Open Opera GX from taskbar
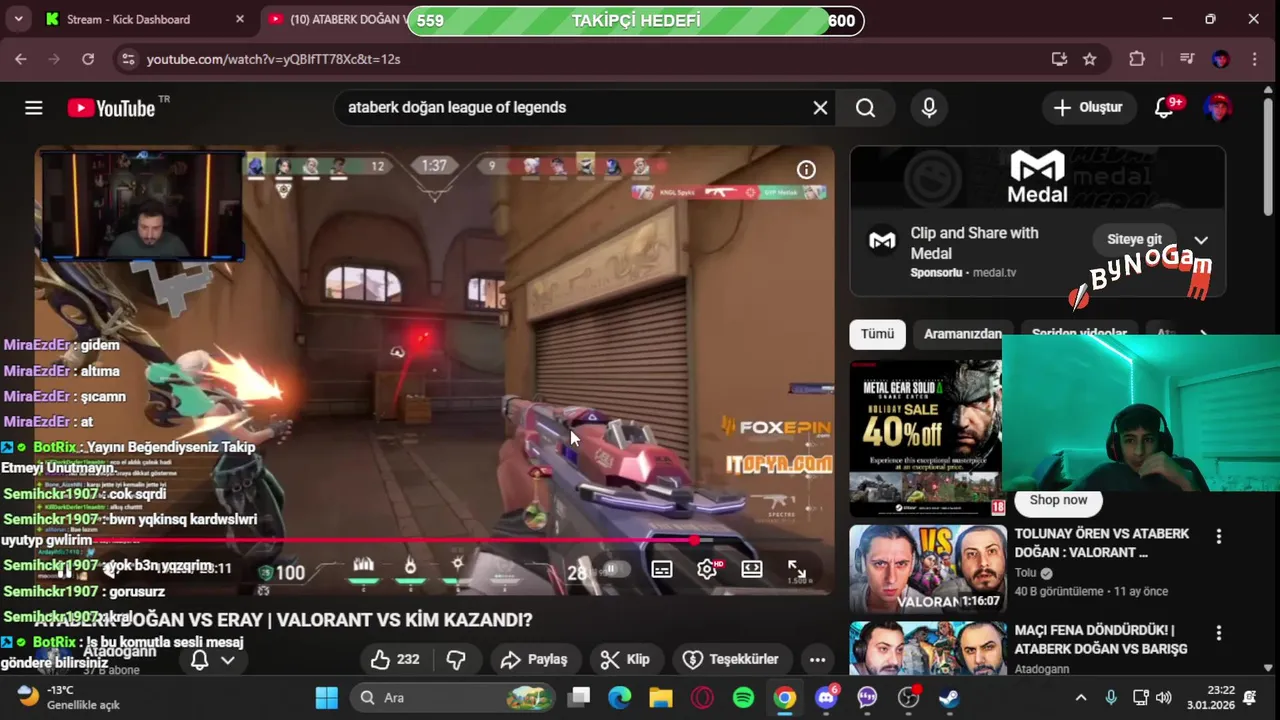1280x720 pixels. [702, 697]
